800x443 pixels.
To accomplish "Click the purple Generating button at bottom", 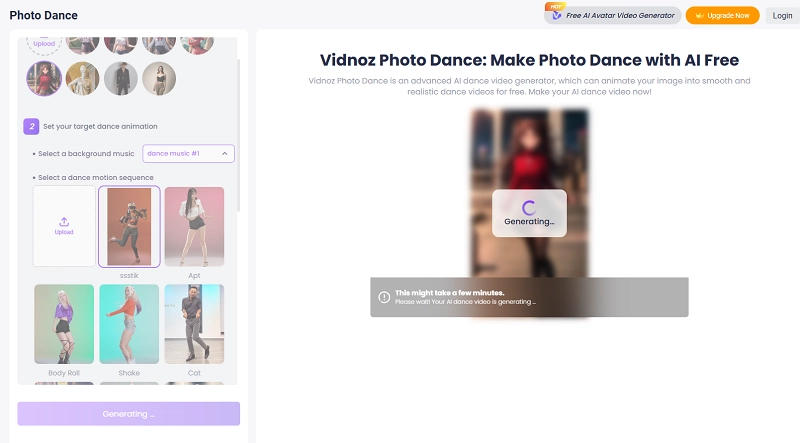I will pyautogui.click(x=129, y=413).
